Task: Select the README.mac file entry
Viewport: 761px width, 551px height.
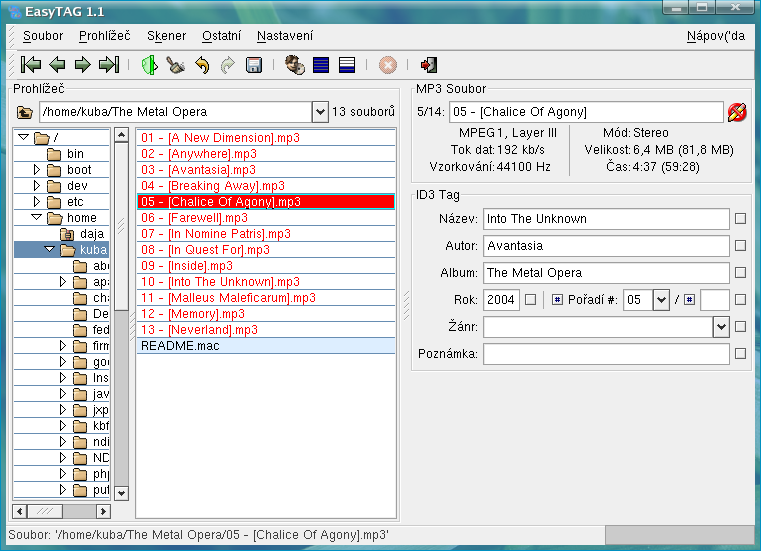Action: pos(180,346)
